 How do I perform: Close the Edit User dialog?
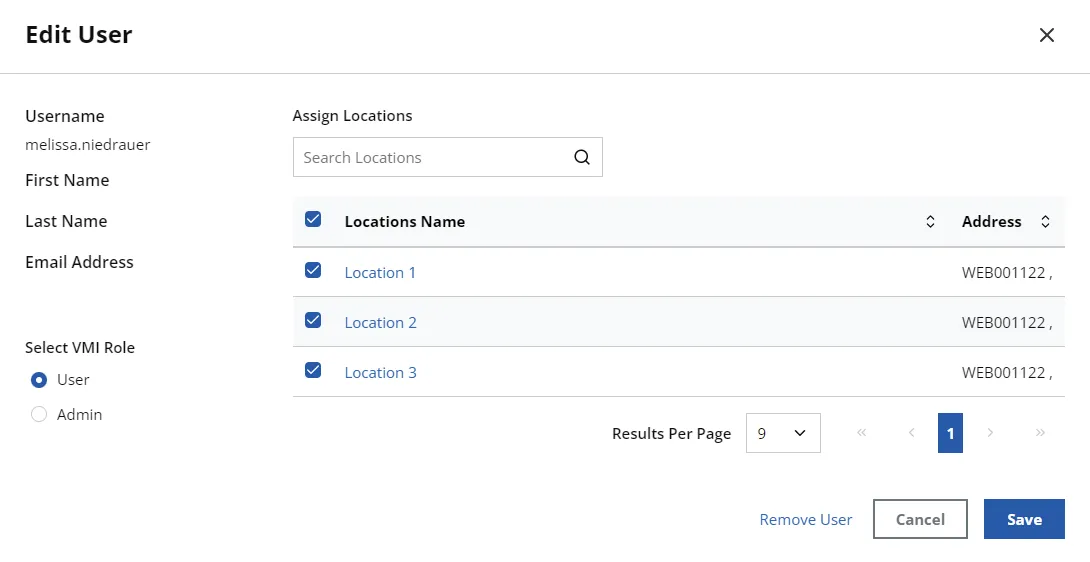point(1046,35)
